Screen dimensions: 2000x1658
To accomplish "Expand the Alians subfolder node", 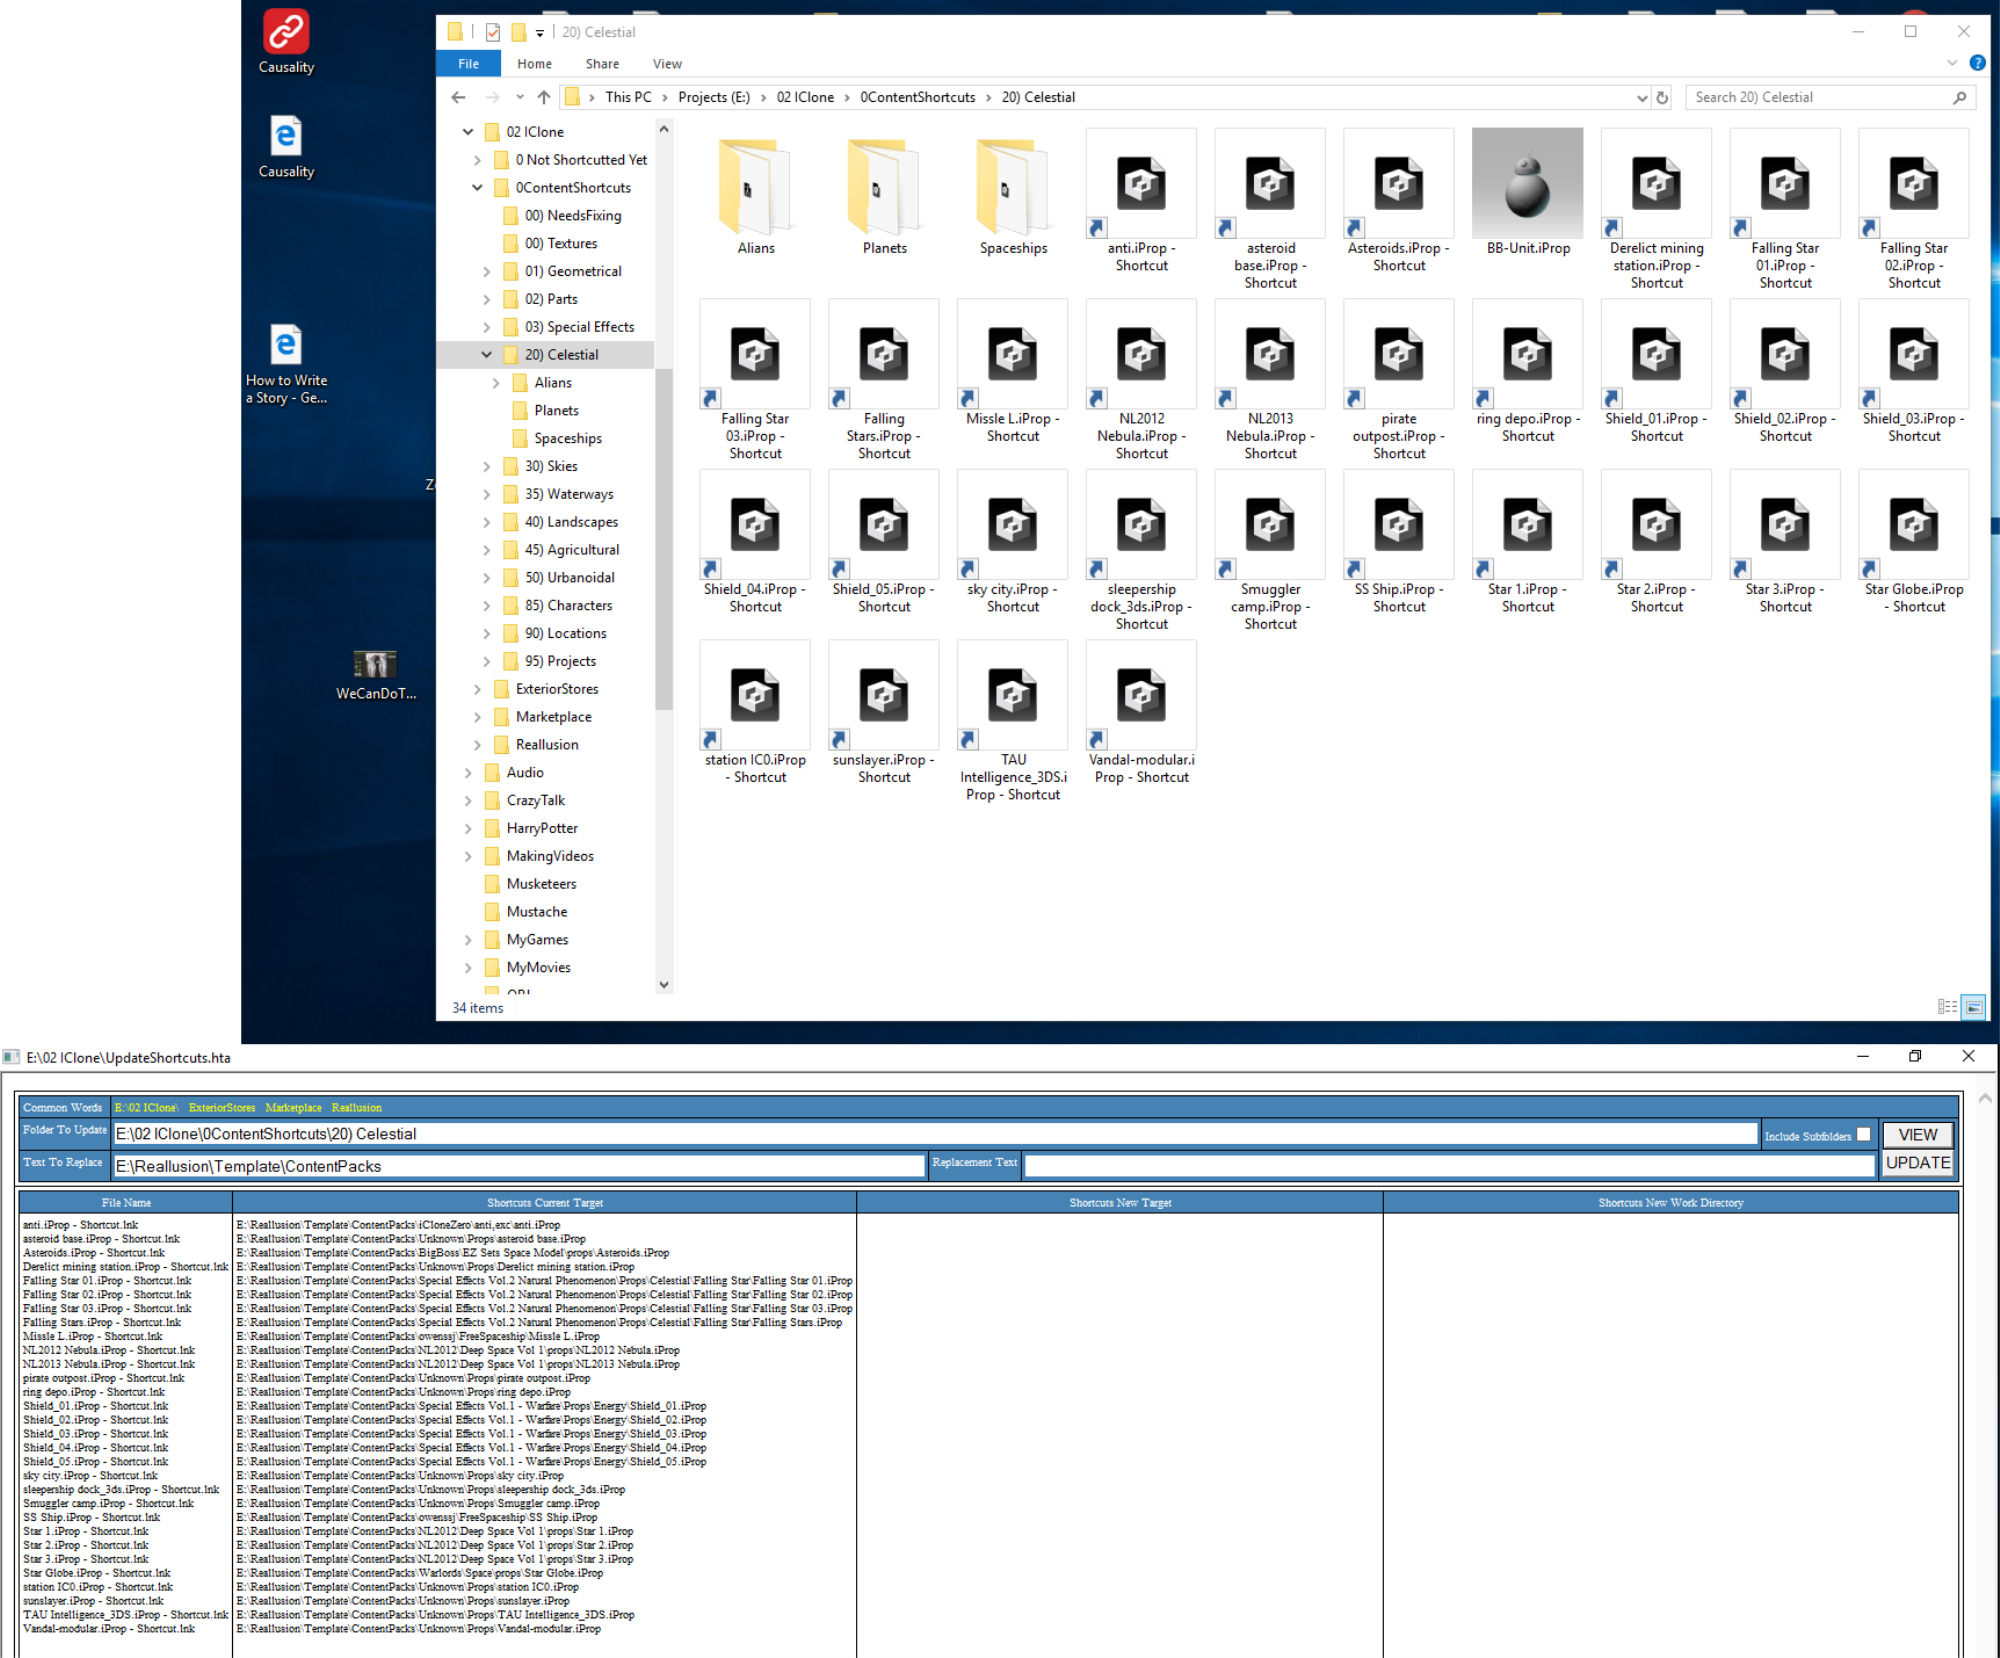I will pyautogui.click(x=496, y=383).
